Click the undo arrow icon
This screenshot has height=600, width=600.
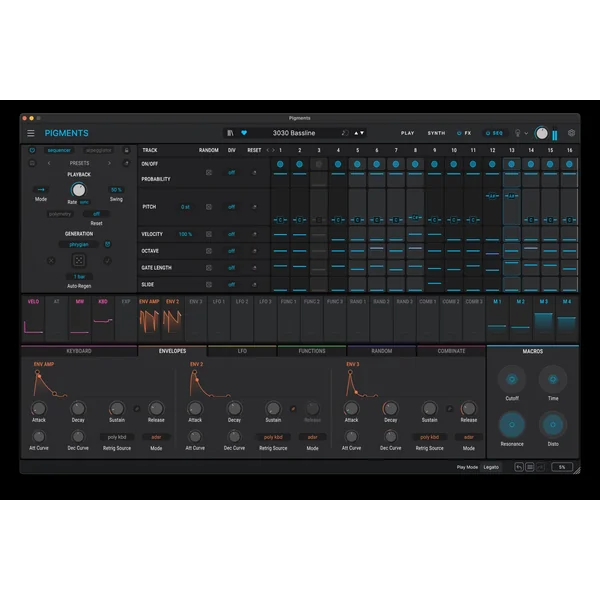(x=519, y=467)
